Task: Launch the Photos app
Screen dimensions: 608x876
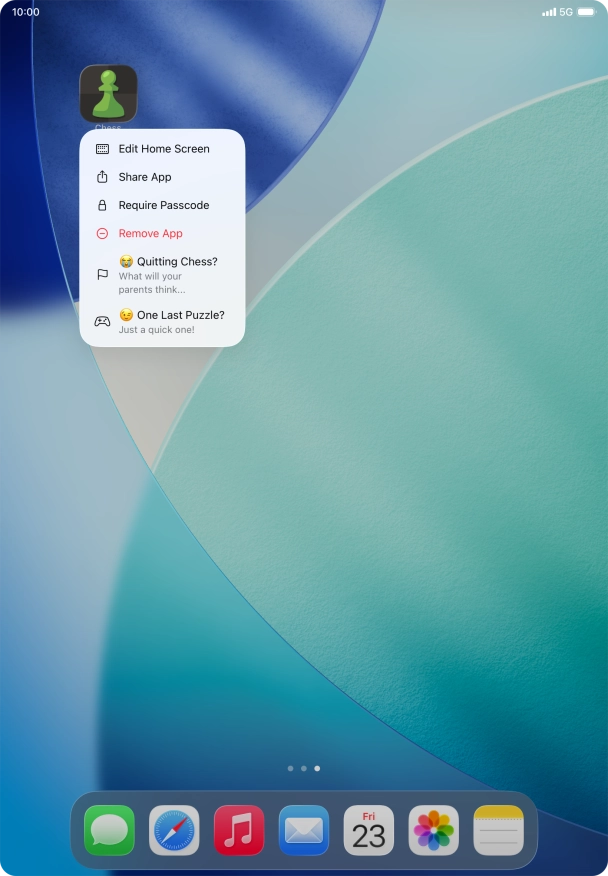Action: 434,830
